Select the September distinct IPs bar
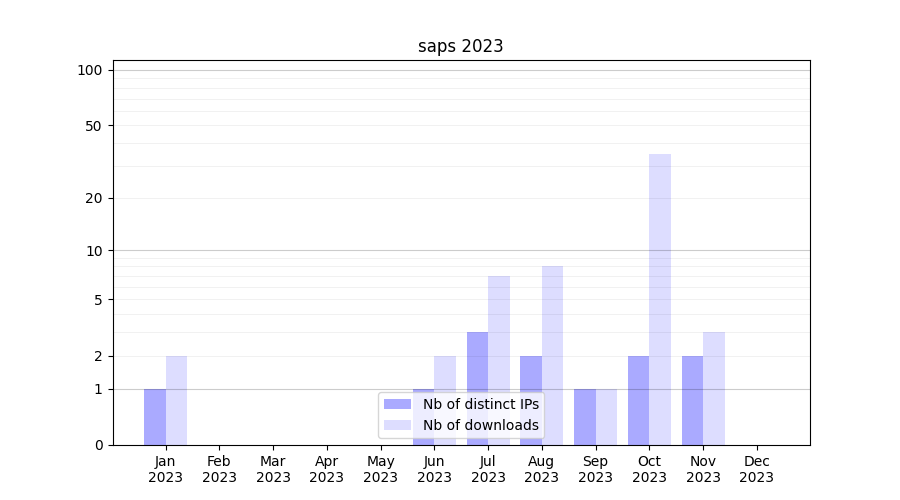Screen dimensions: 900x500 point(584,417)
